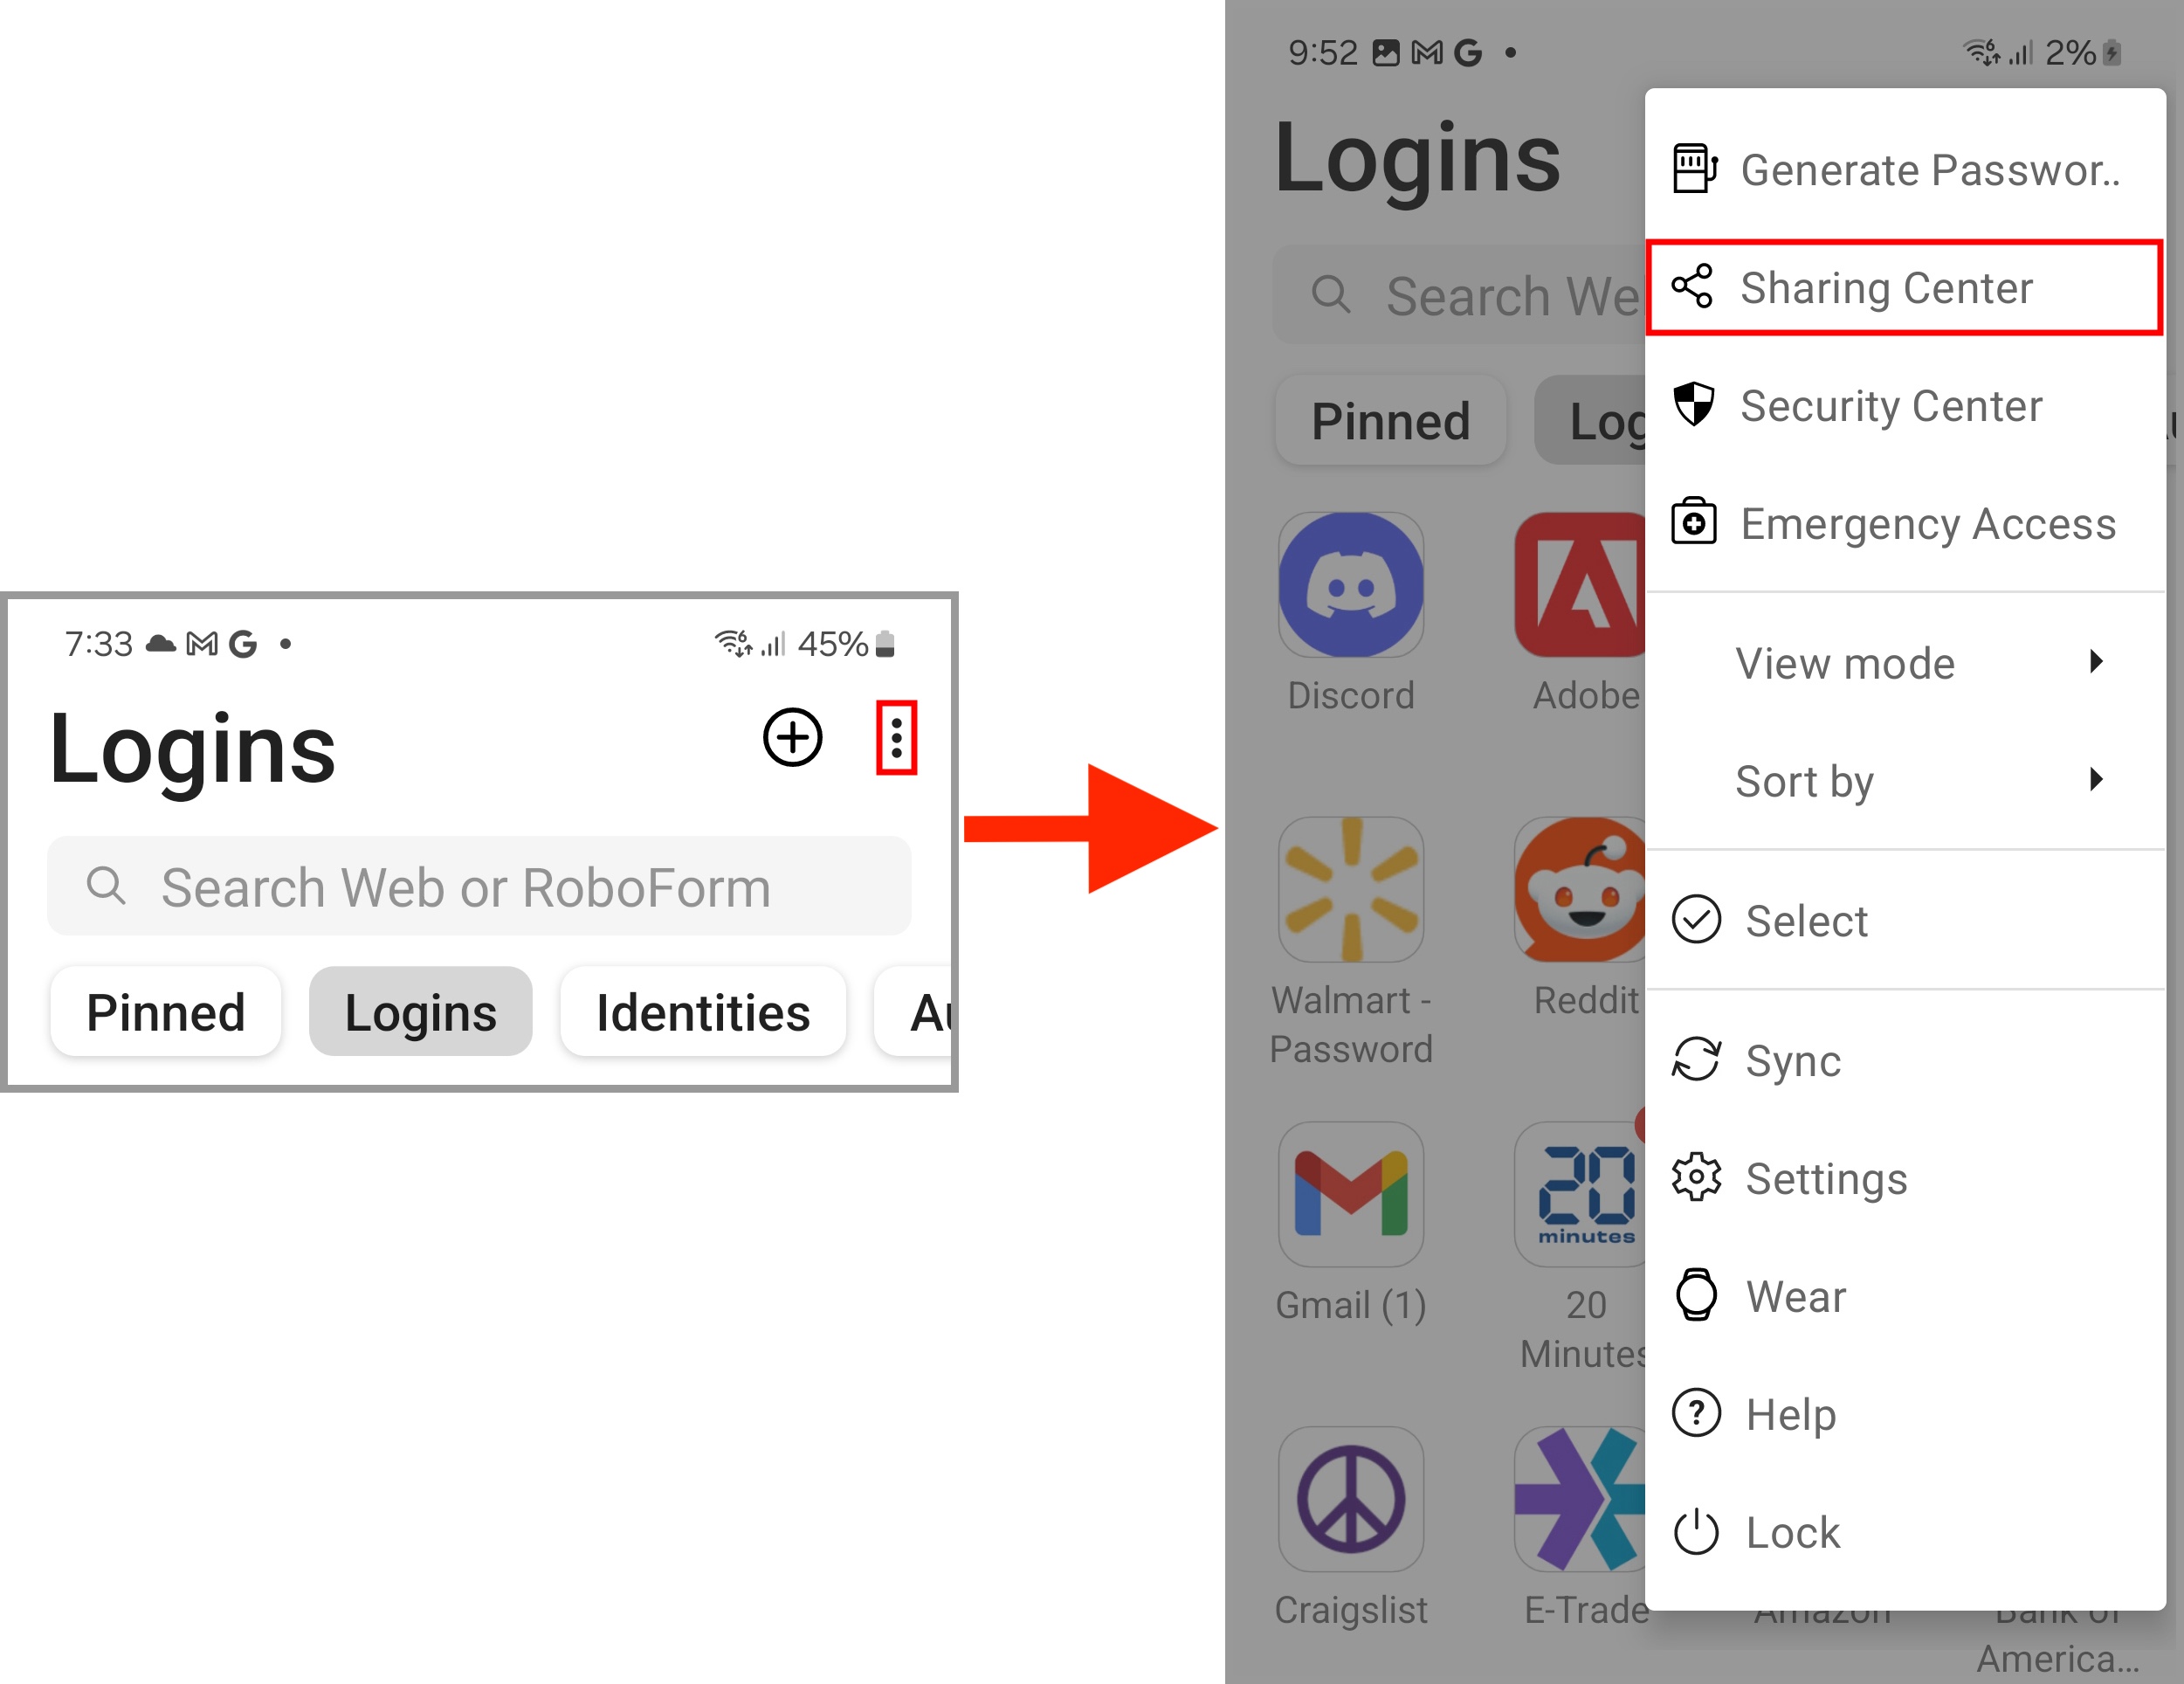Tap Select checkmark option
Screen dimensions: 2184x1684
click(x=1904, y=920)
